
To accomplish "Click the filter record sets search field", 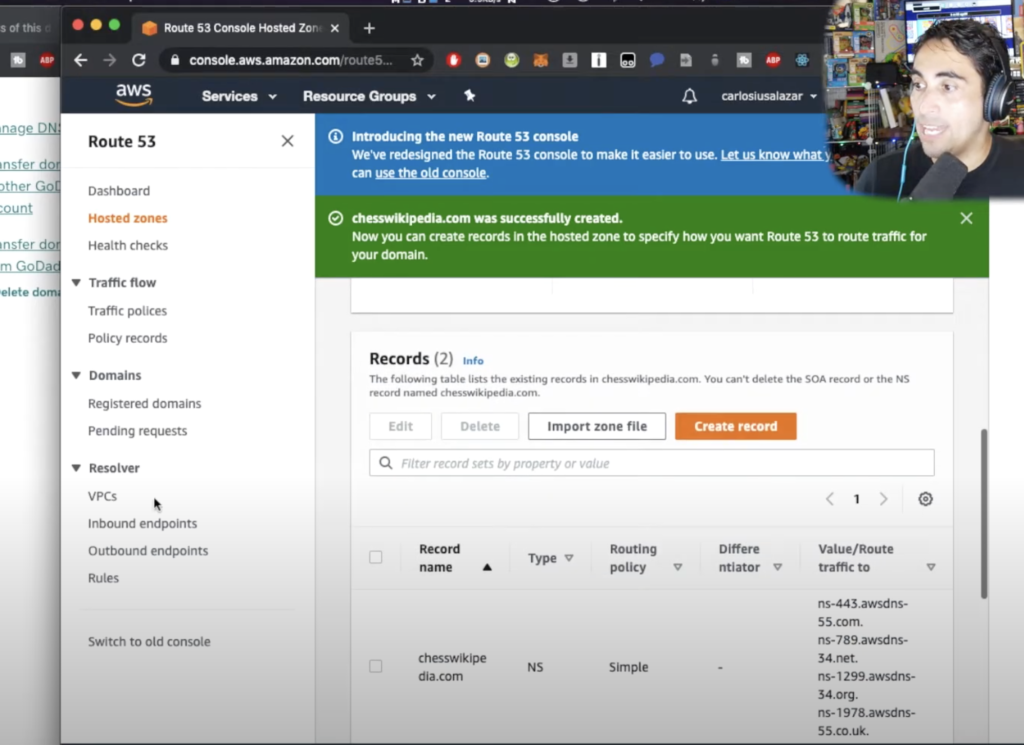I will pos(660,463).
